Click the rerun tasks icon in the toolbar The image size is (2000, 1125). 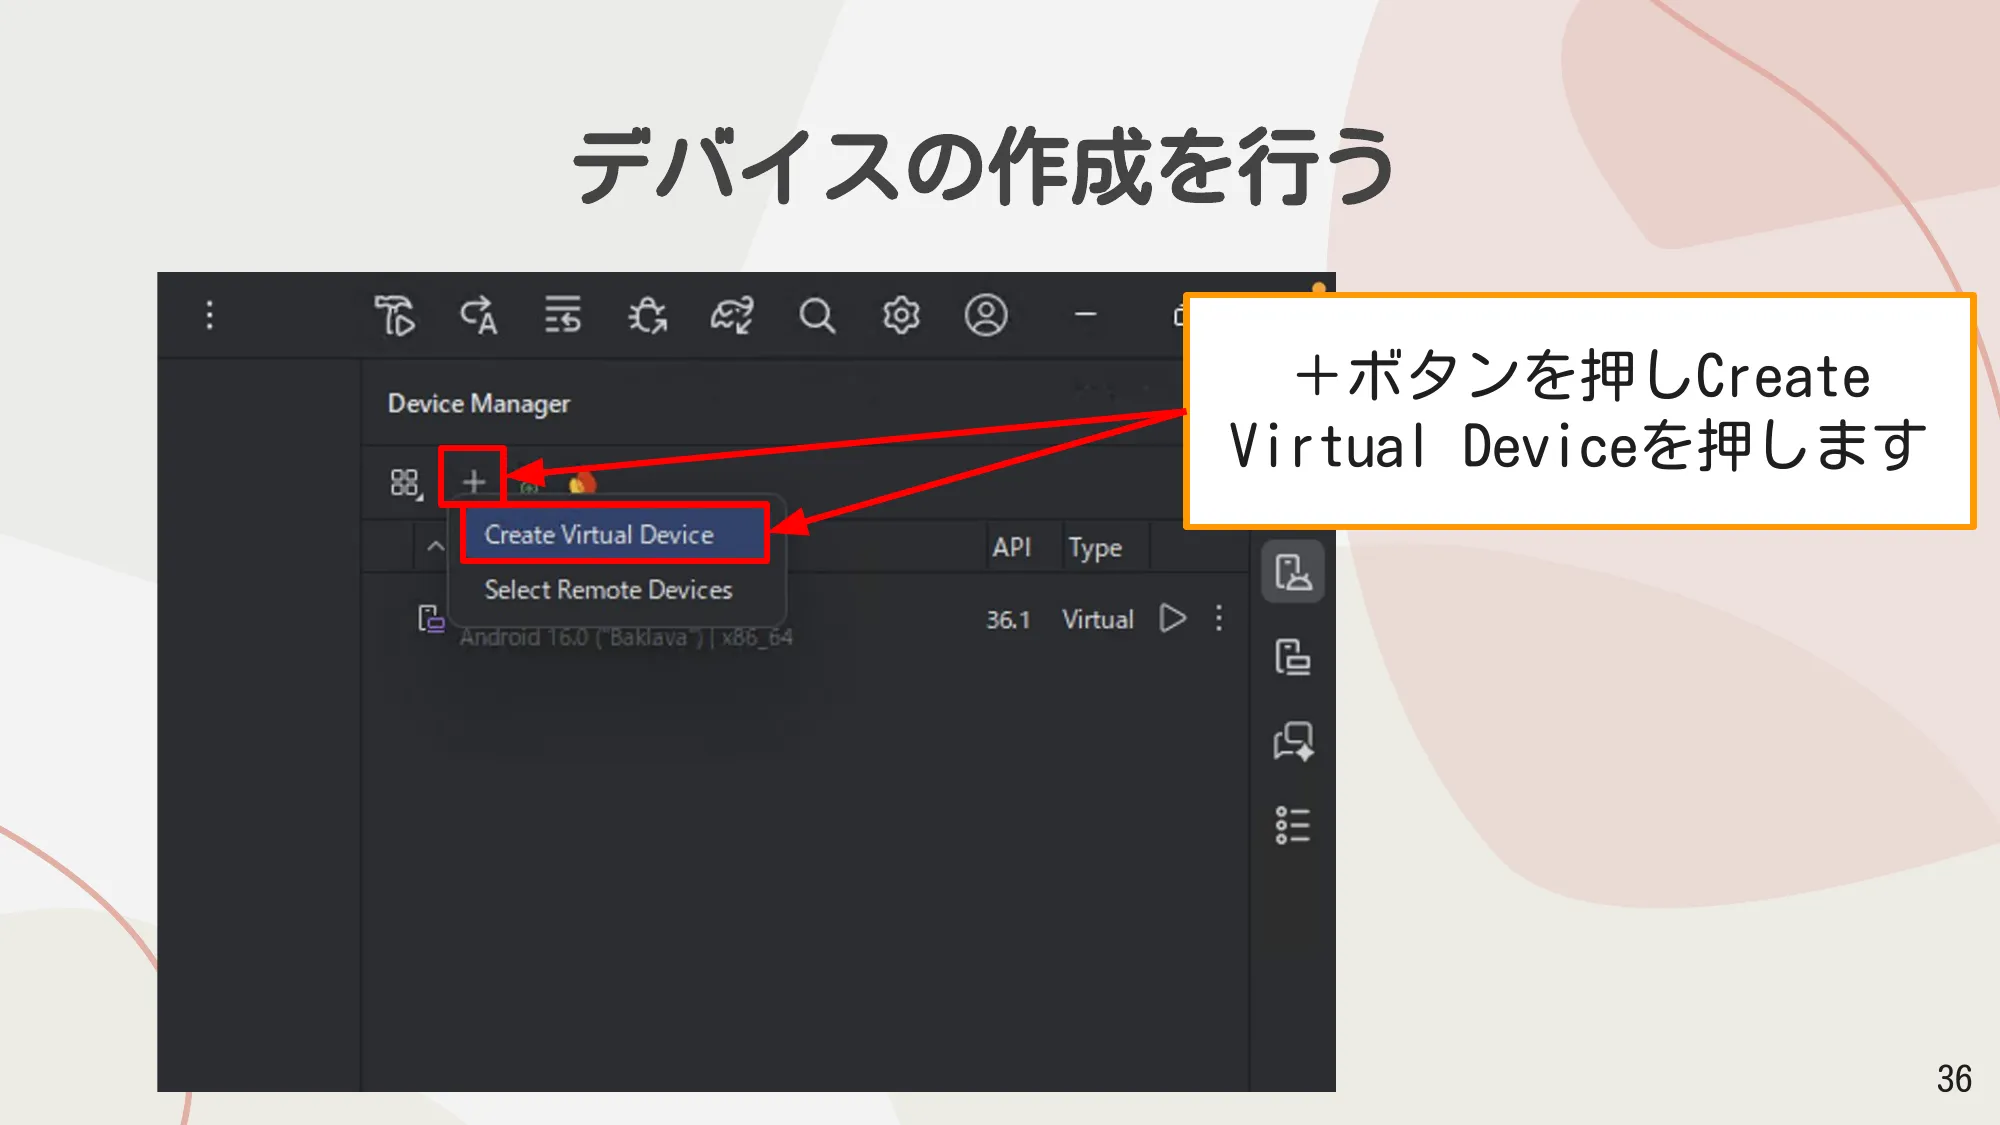[563, 317]
